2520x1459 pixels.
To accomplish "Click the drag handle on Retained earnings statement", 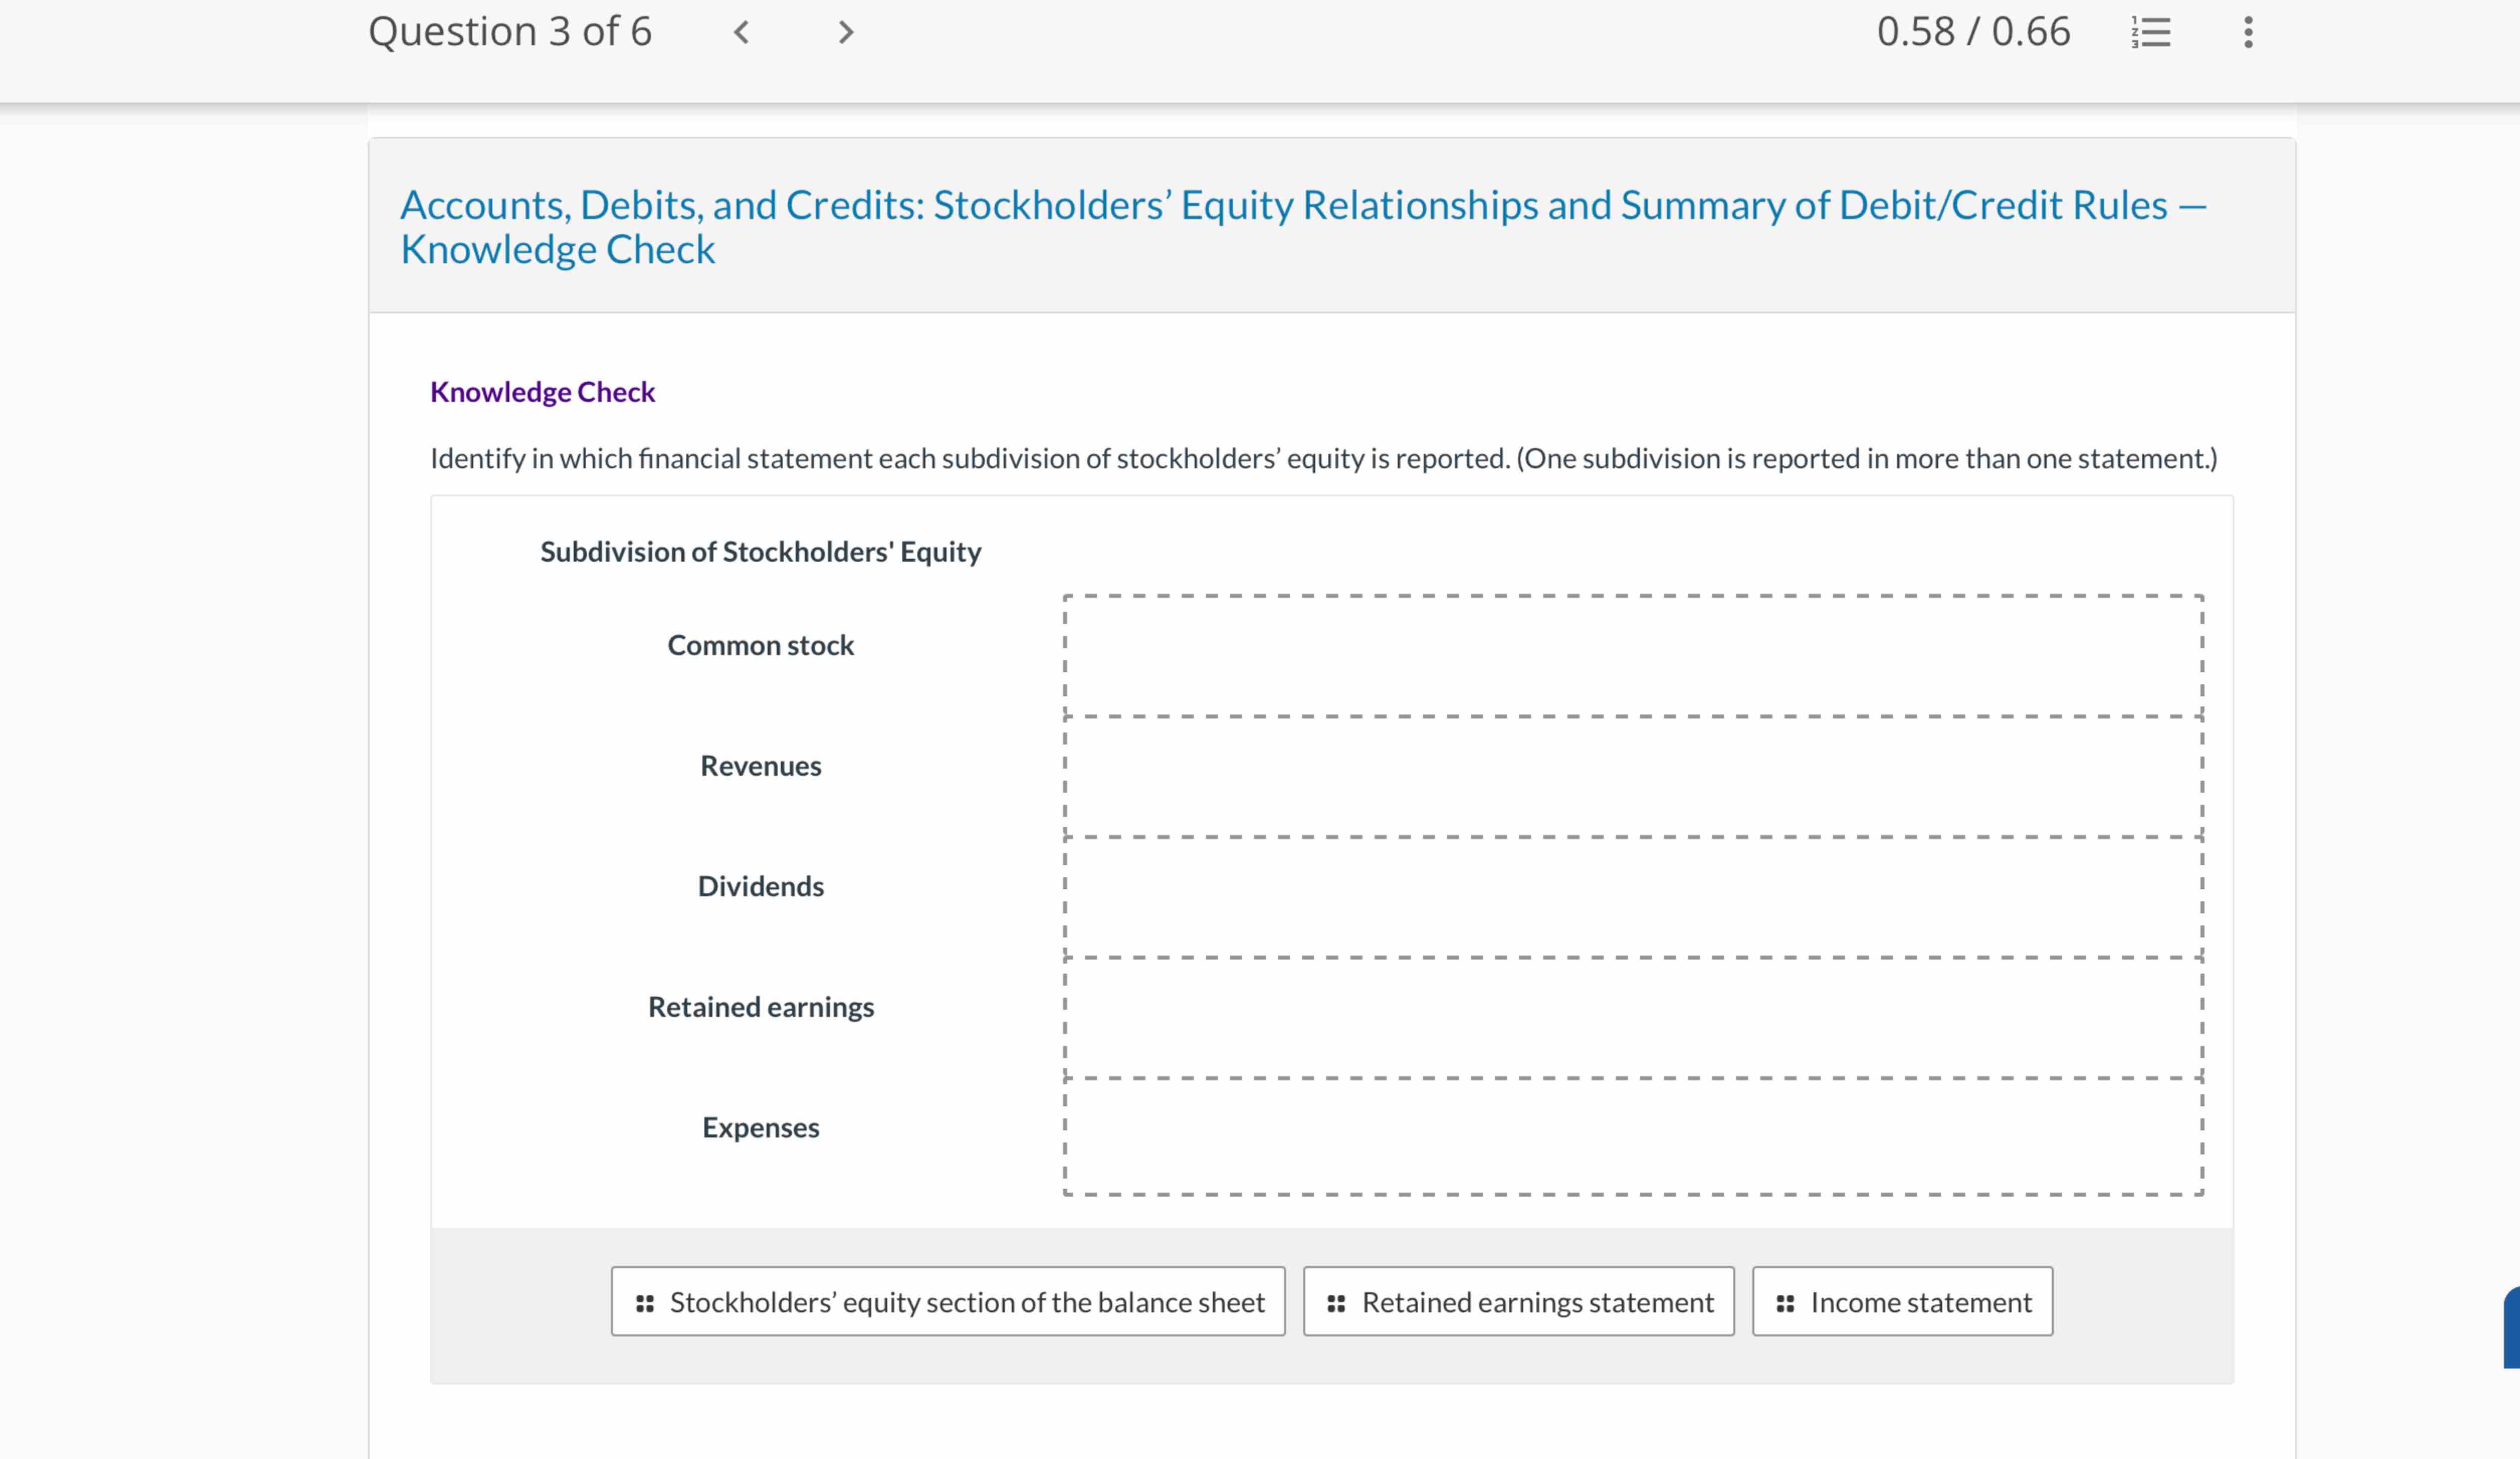I will coord(1336,1303).
